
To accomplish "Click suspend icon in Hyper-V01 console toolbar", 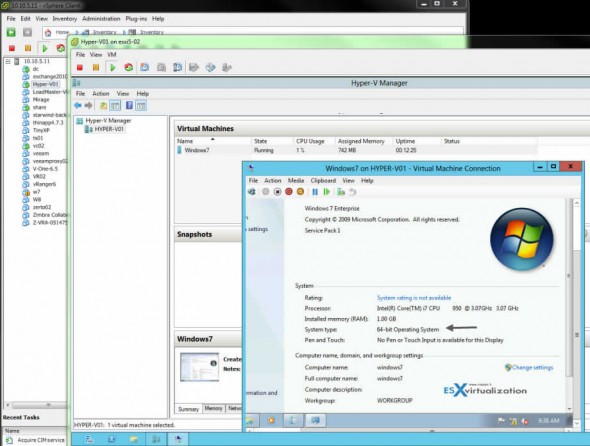I will (96, 68).
